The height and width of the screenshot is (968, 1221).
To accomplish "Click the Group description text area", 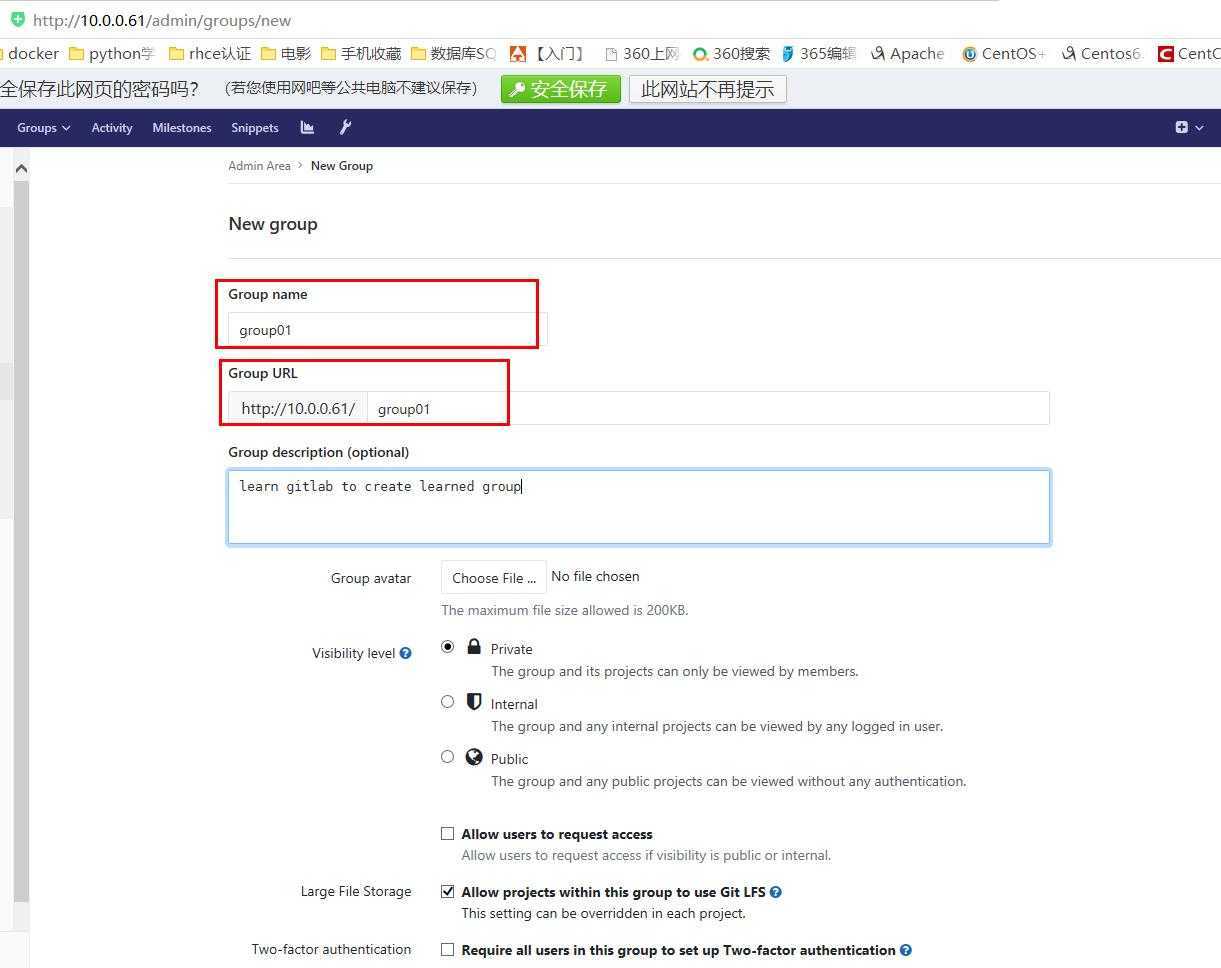I will point(639,507).
